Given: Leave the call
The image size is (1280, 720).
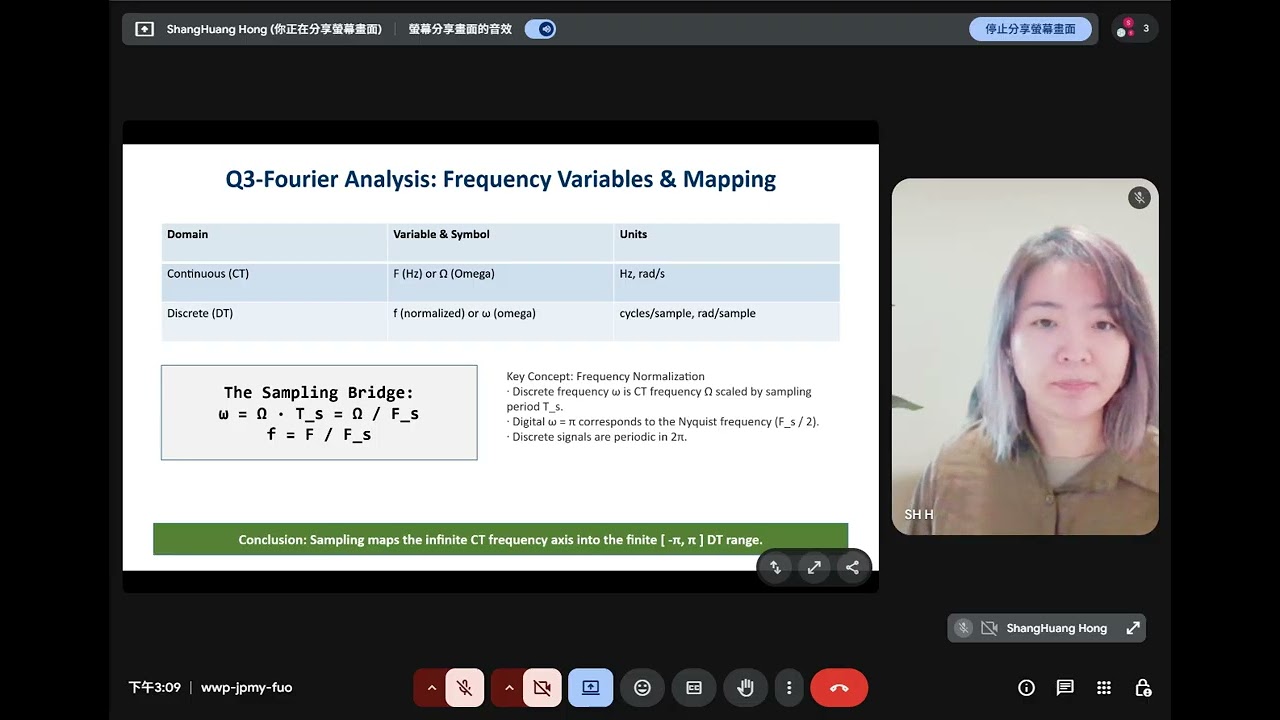Looking at the screenshot, I should click(839, 687).
